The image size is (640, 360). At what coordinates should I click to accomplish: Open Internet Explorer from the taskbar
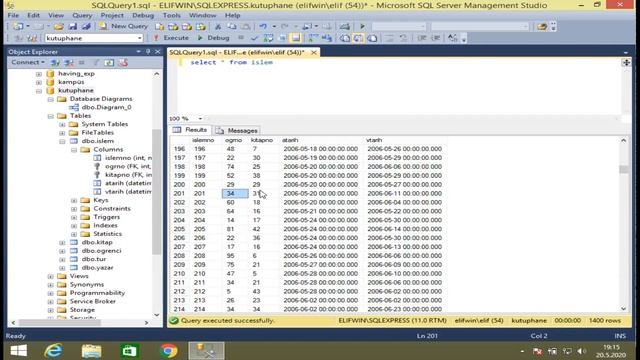[x=53, y=351]
